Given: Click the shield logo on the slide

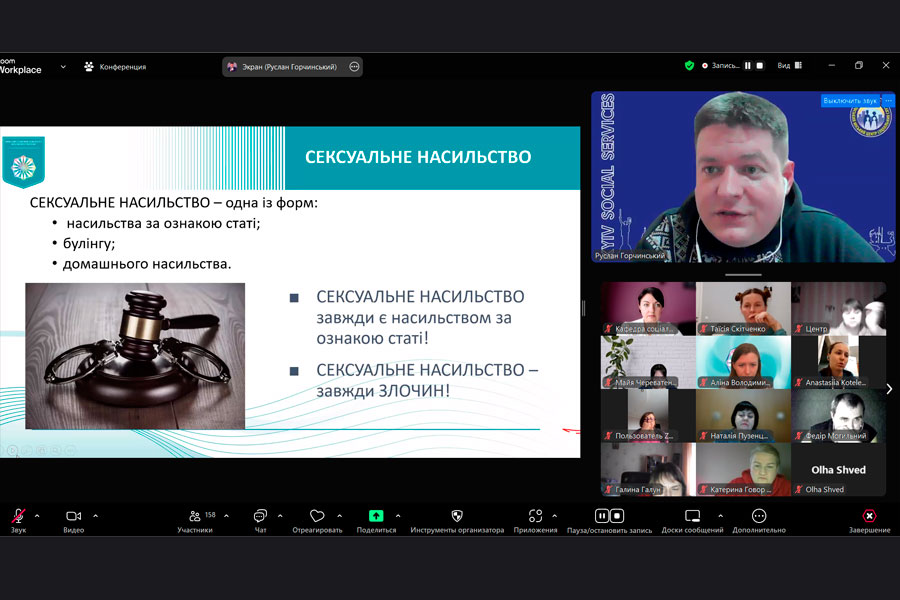Looking at the screenshot, I should [x=24, y=162].
